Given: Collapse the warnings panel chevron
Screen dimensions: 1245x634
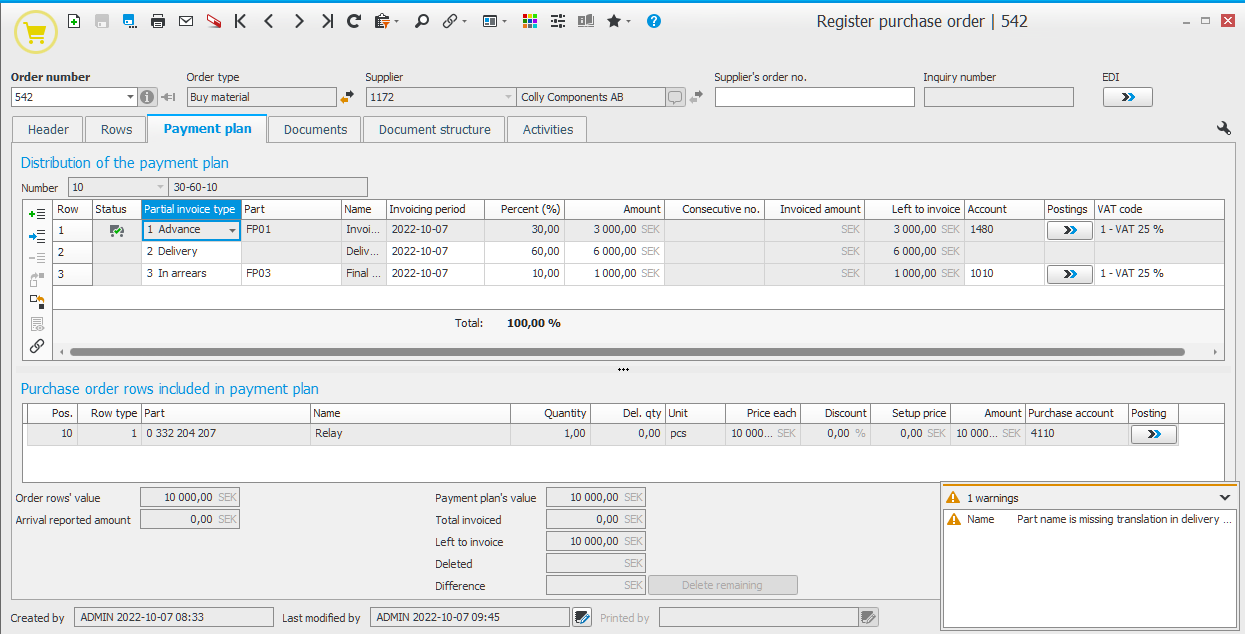Looking at the screenshot, I should pos(1225,497).
